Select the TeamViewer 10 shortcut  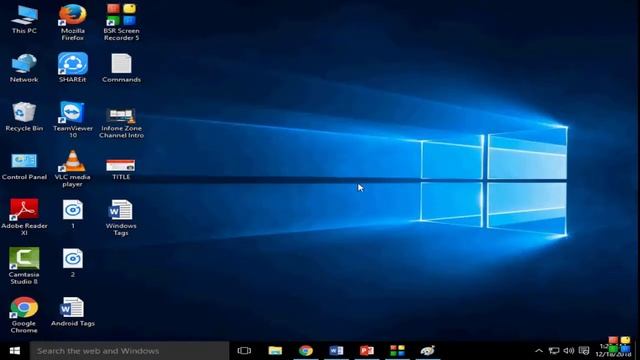click(73, 120)
